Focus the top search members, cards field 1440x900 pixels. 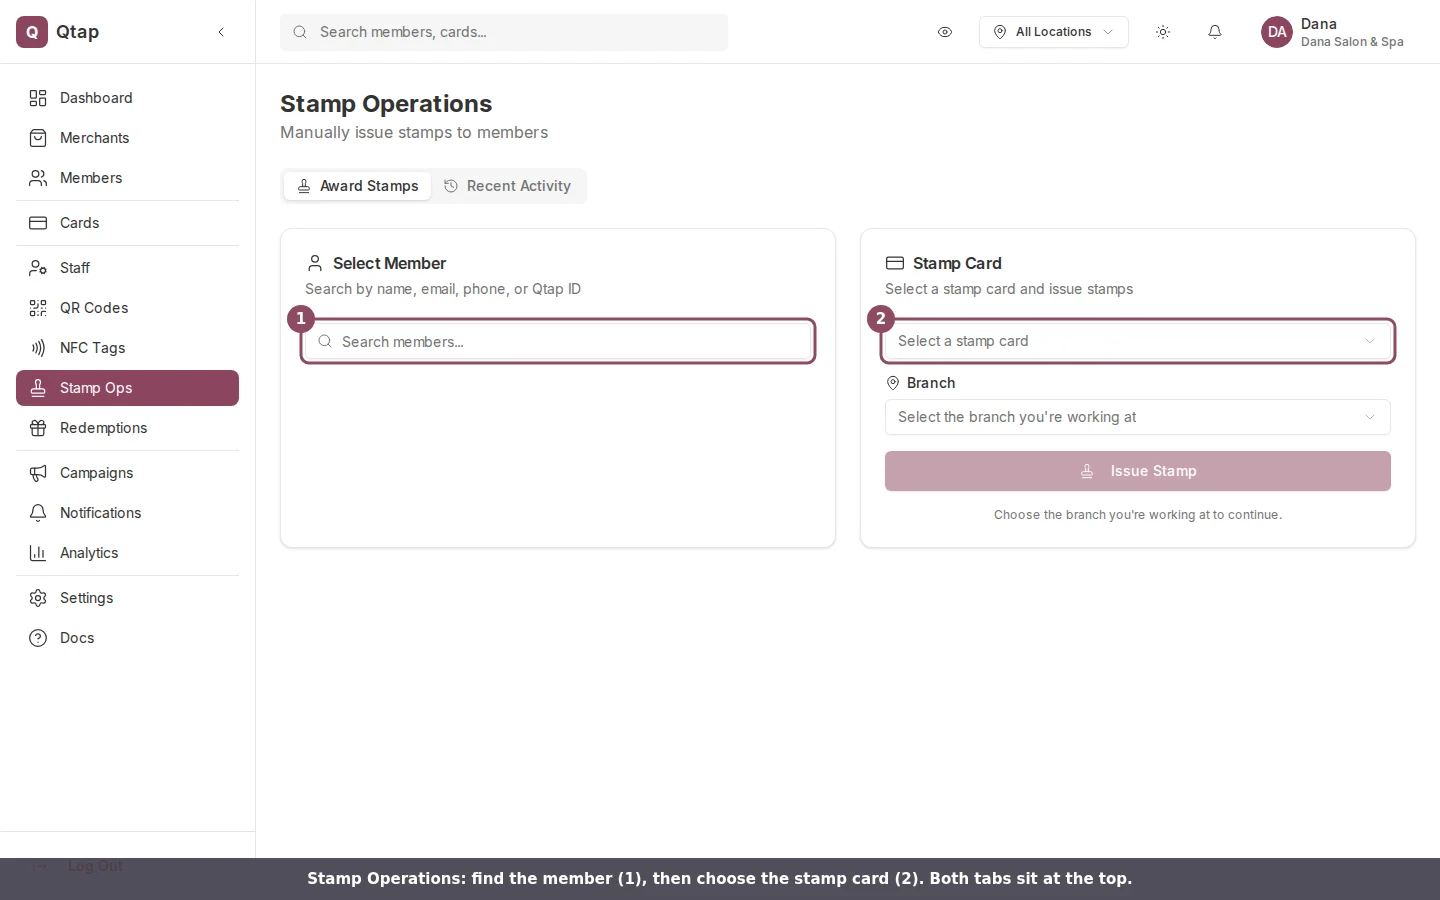click(504, 32)
